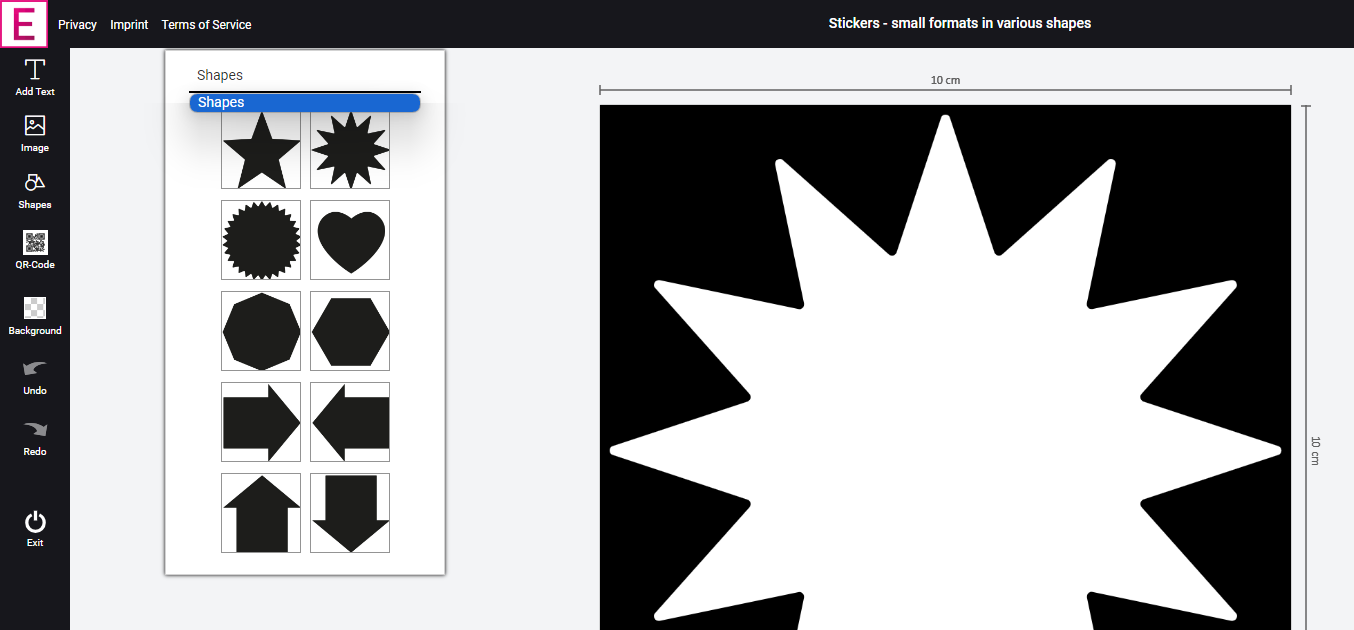
Task: Open the Shapes tool in sidebar
Action: (35, 191)
